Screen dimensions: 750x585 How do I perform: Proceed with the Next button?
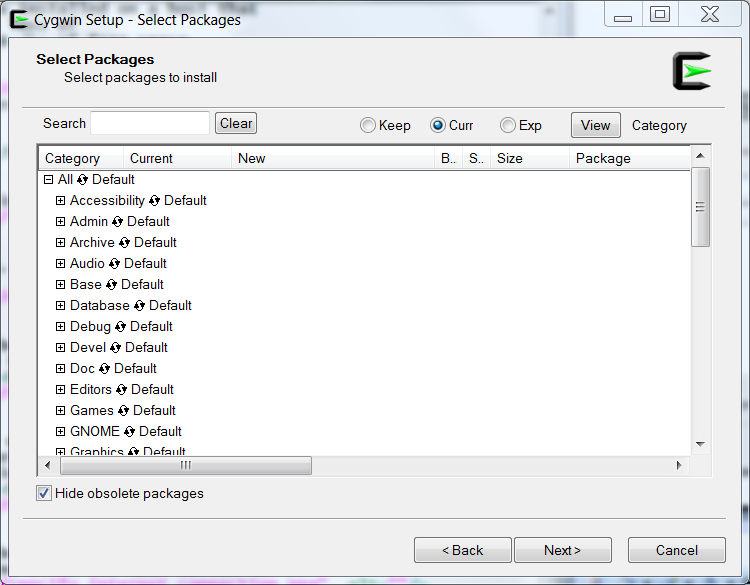coord(562,551)
